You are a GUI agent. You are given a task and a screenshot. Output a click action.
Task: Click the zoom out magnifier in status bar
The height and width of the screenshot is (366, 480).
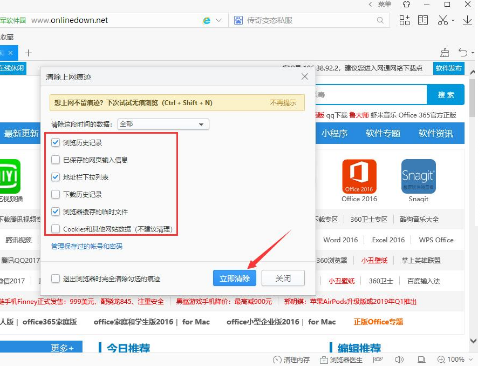click(x=441, y=360)
